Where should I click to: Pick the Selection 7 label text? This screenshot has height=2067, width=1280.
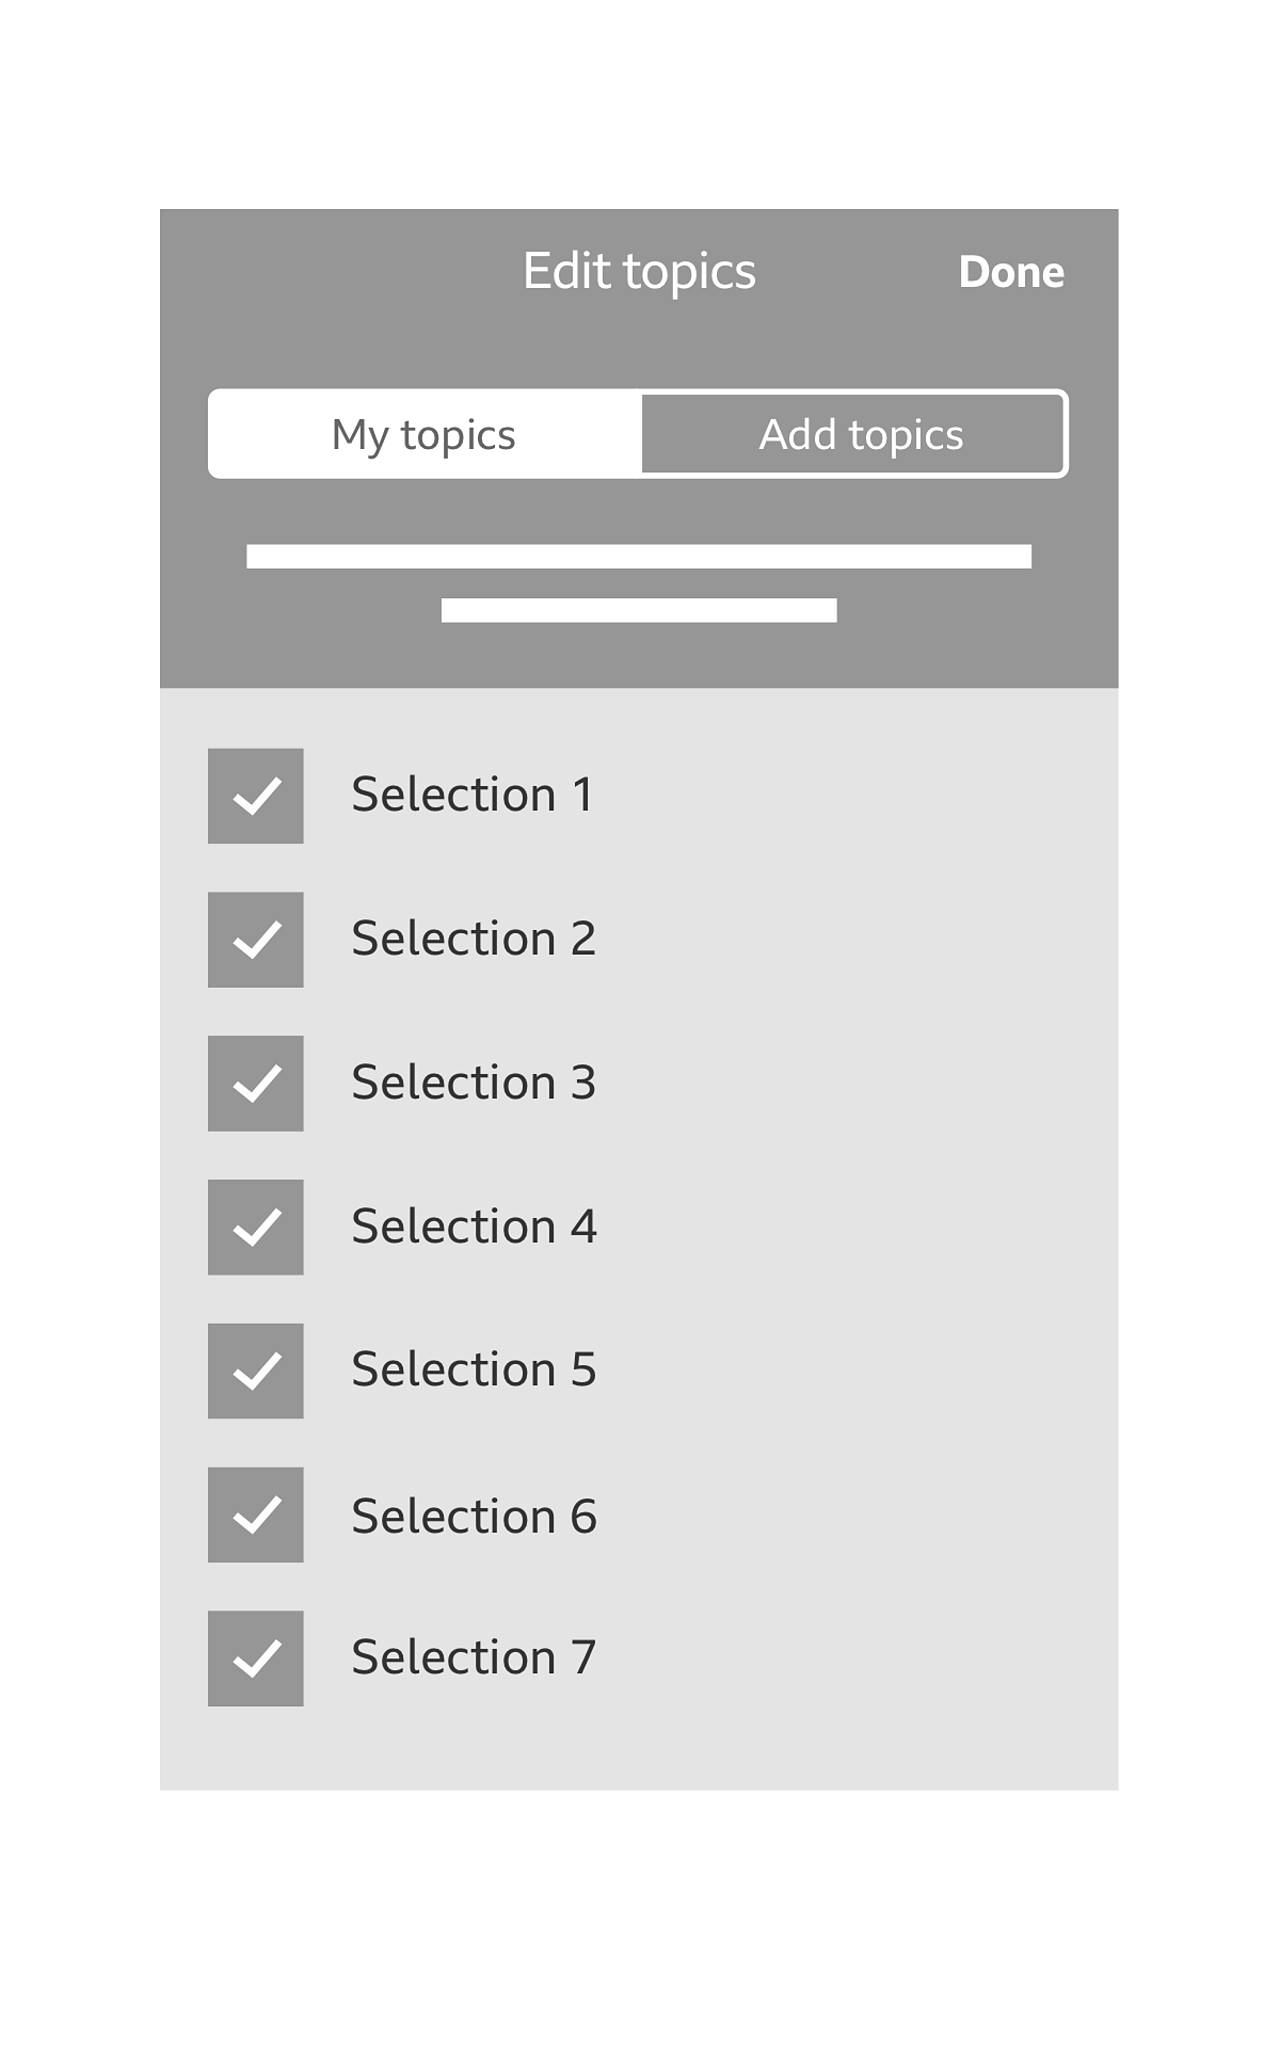pos(473,1658)
